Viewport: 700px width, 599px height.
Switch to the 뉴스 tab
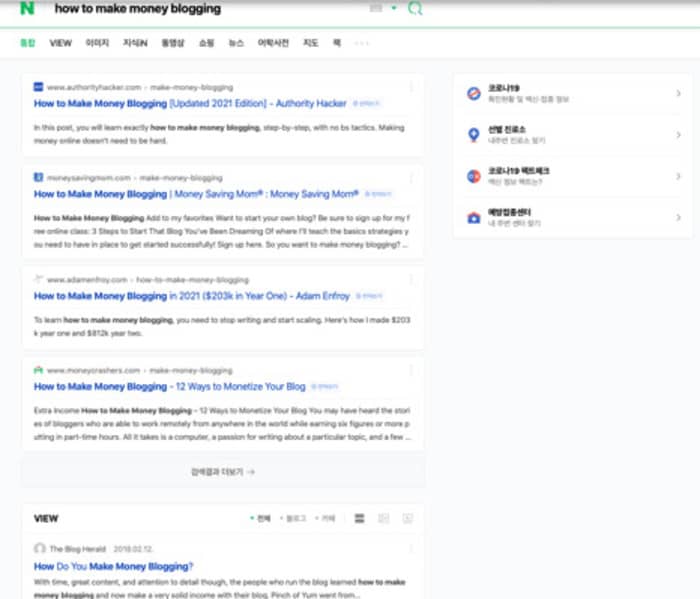(x=235, y=43)
